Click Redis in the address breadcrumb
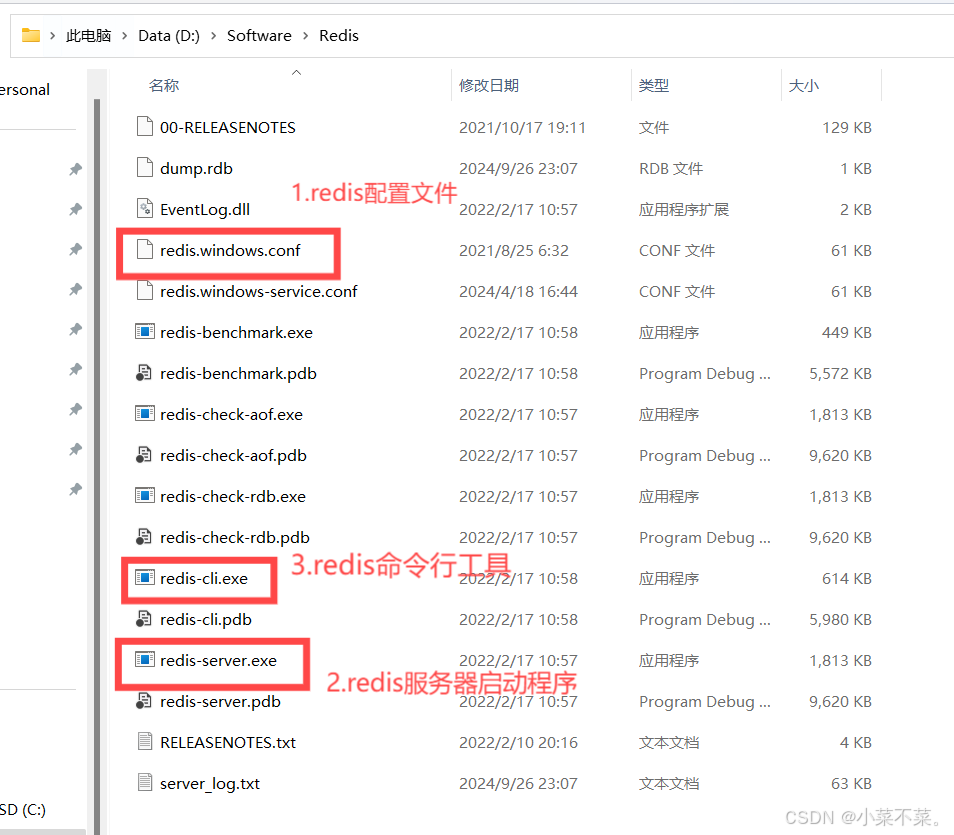Screen dimensions: 954x835 click(339, 36)
